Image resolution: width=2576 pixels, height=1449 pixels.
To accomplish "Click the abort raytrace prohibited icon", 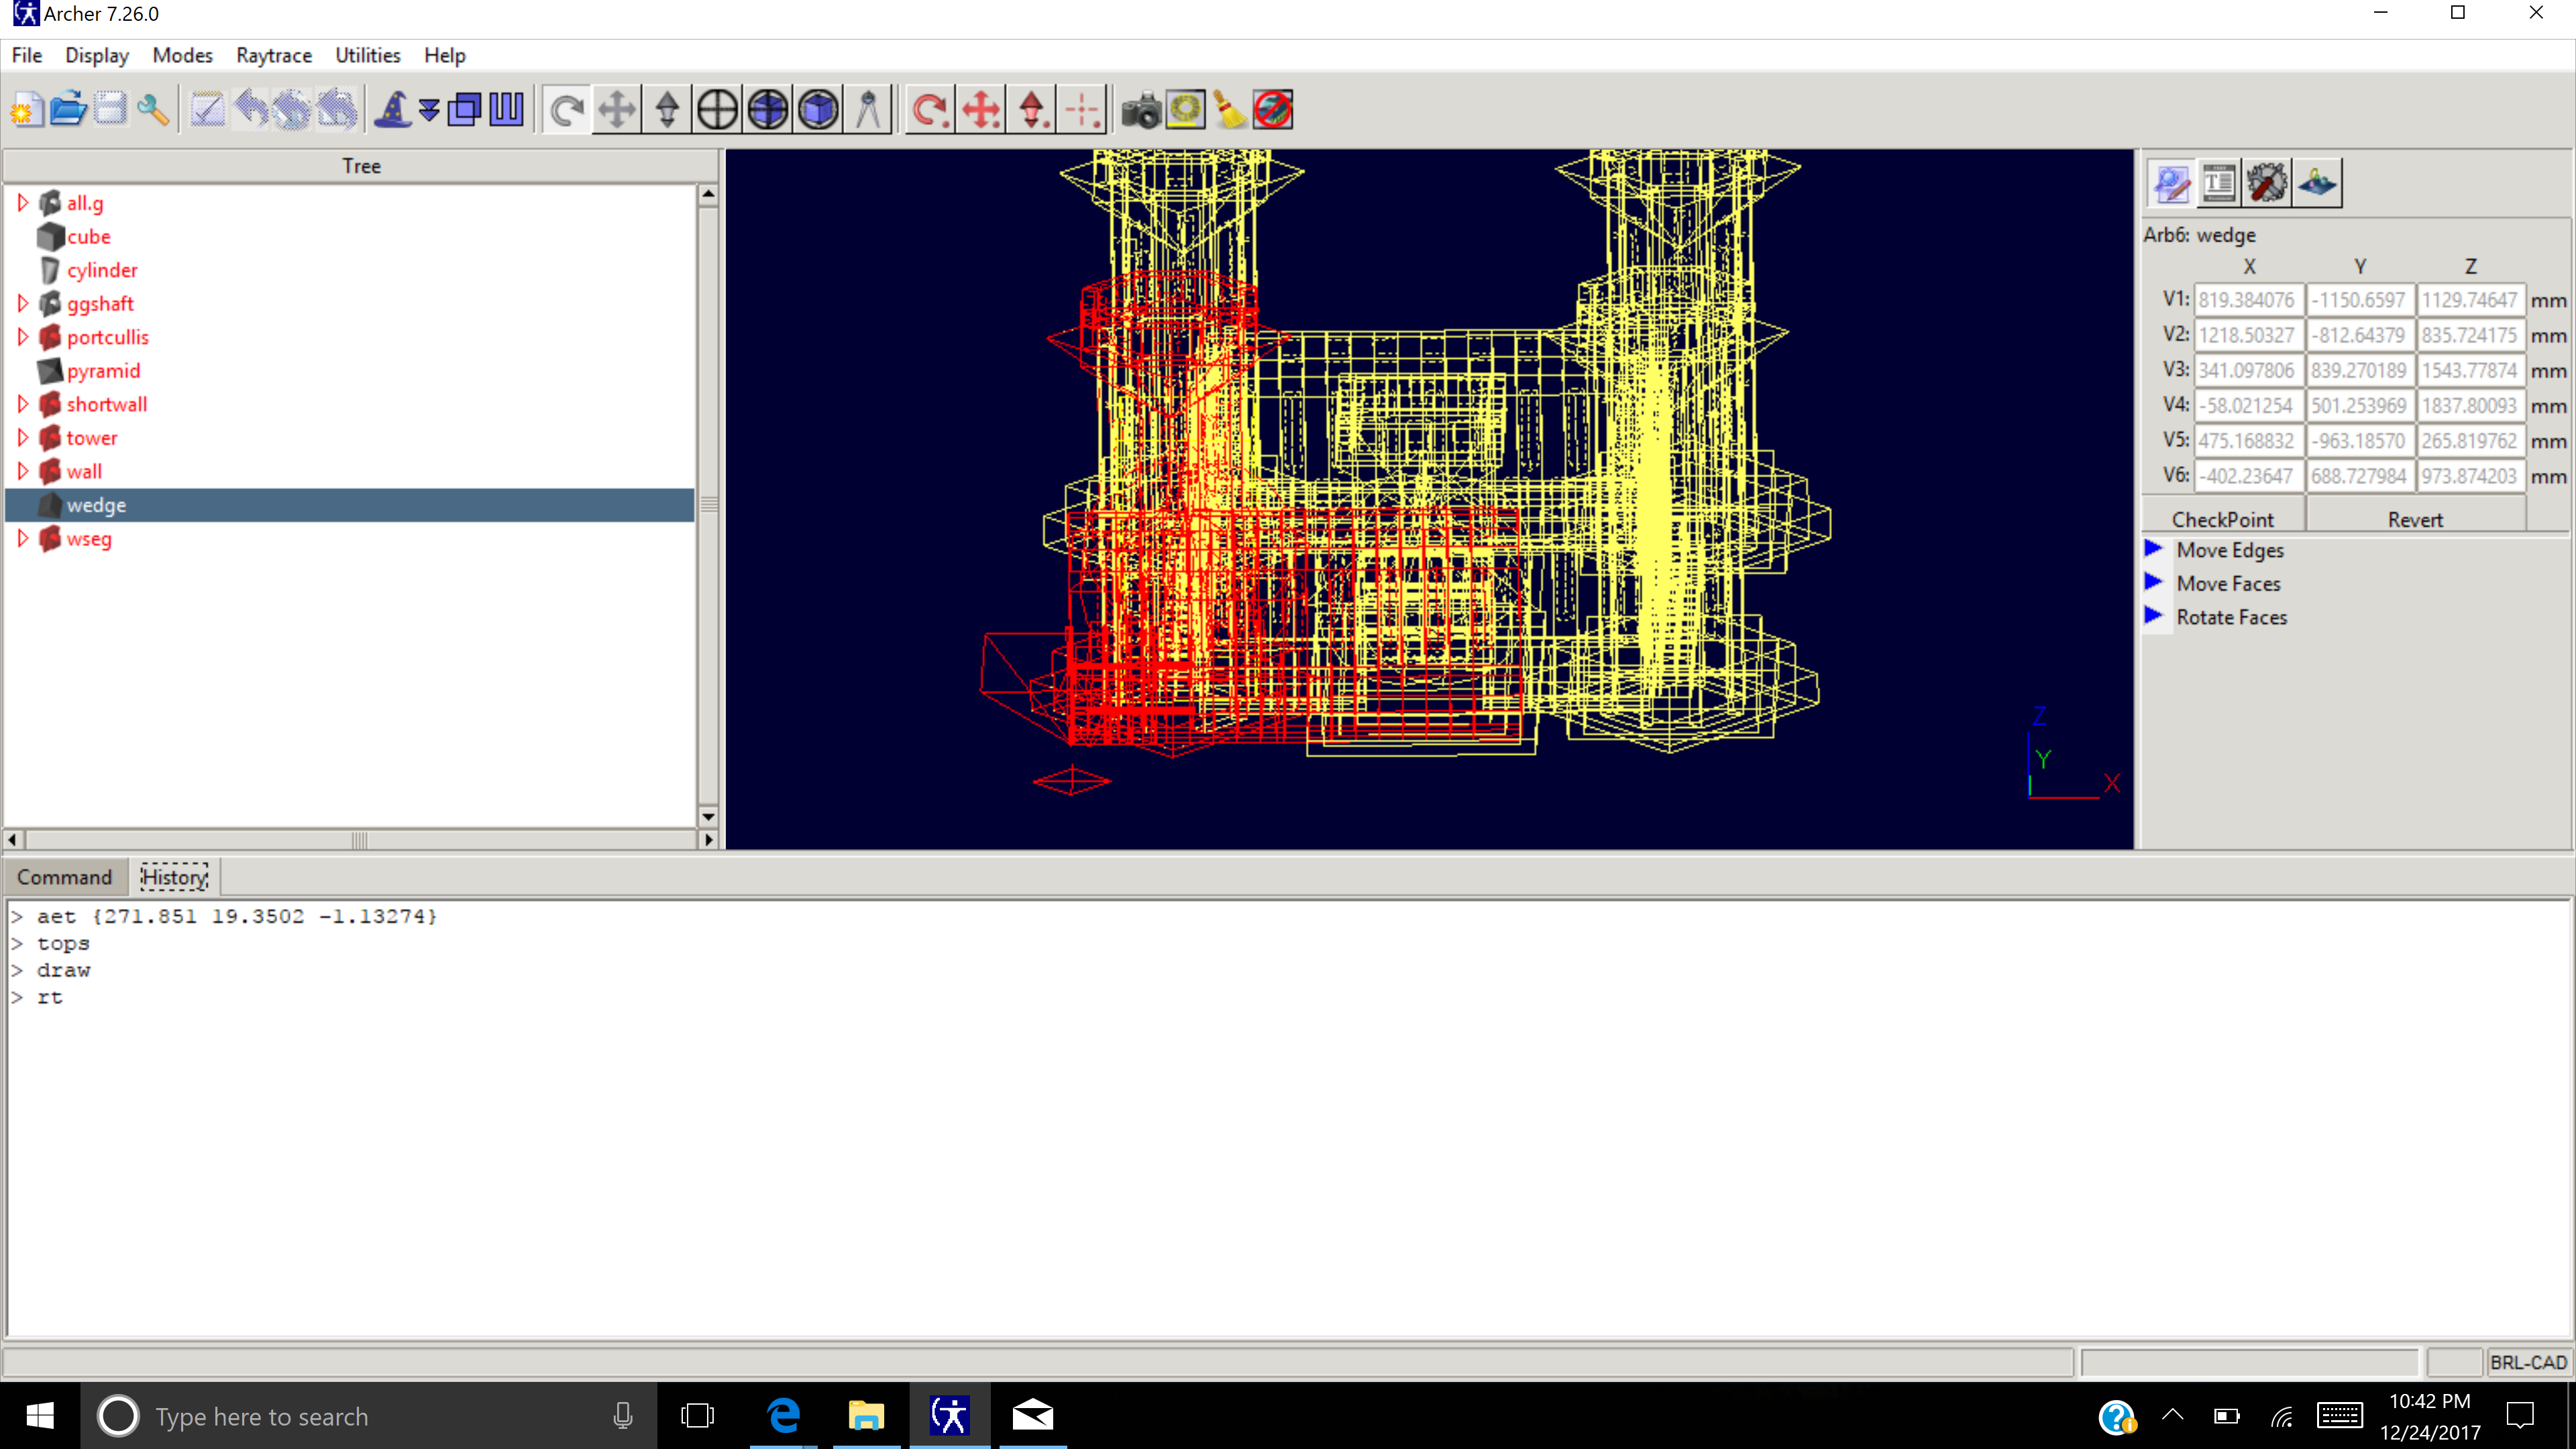I will [x=1273, y=109].
